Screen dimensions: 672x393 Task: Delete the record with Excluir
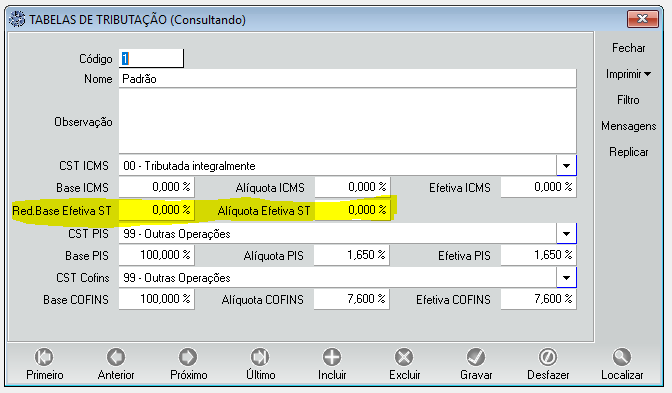click(404, 364)
